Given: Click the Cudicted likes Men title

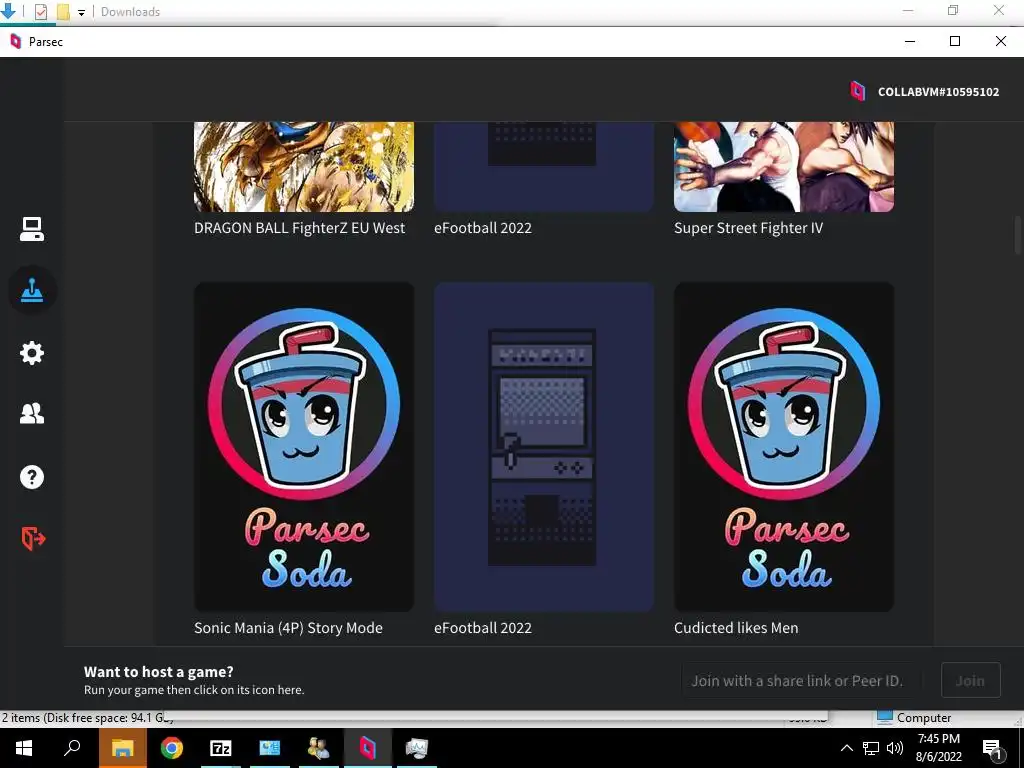Looking at the screenshot, I should click(x=736, y=628).
